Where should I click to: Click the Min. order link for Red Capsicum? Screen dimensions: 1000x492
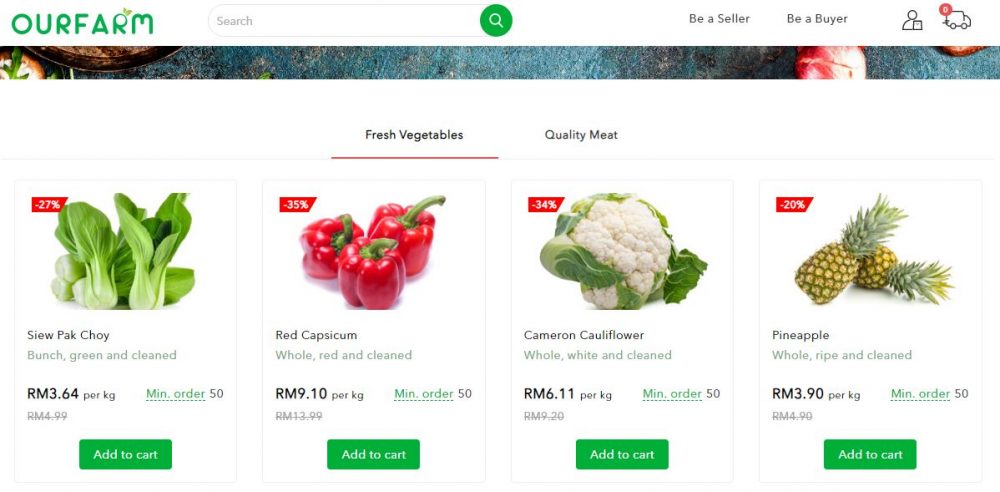pos(423,394)
